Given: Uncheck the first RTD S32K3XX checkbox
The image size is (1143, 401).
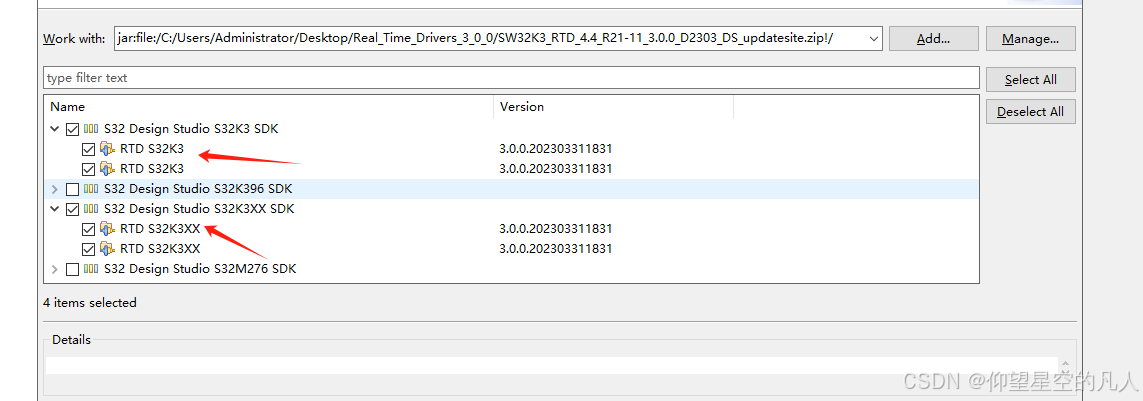Looking at the screenshot, I should pos(88,229).
